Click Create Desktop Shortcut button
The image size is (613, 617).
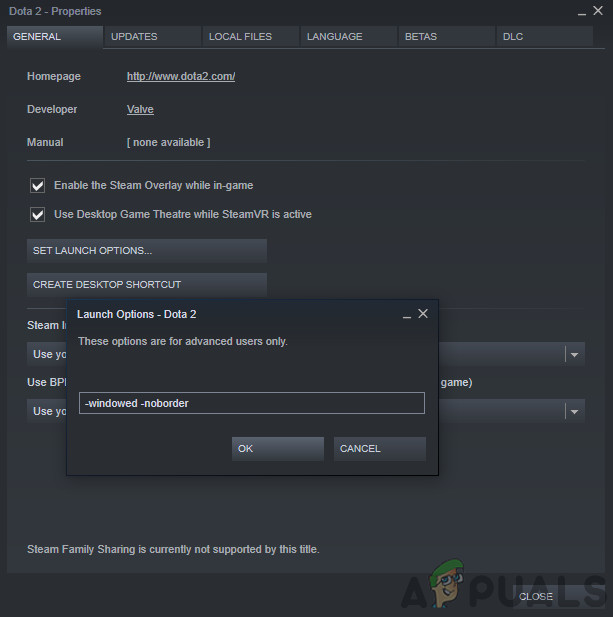point(147,284)
